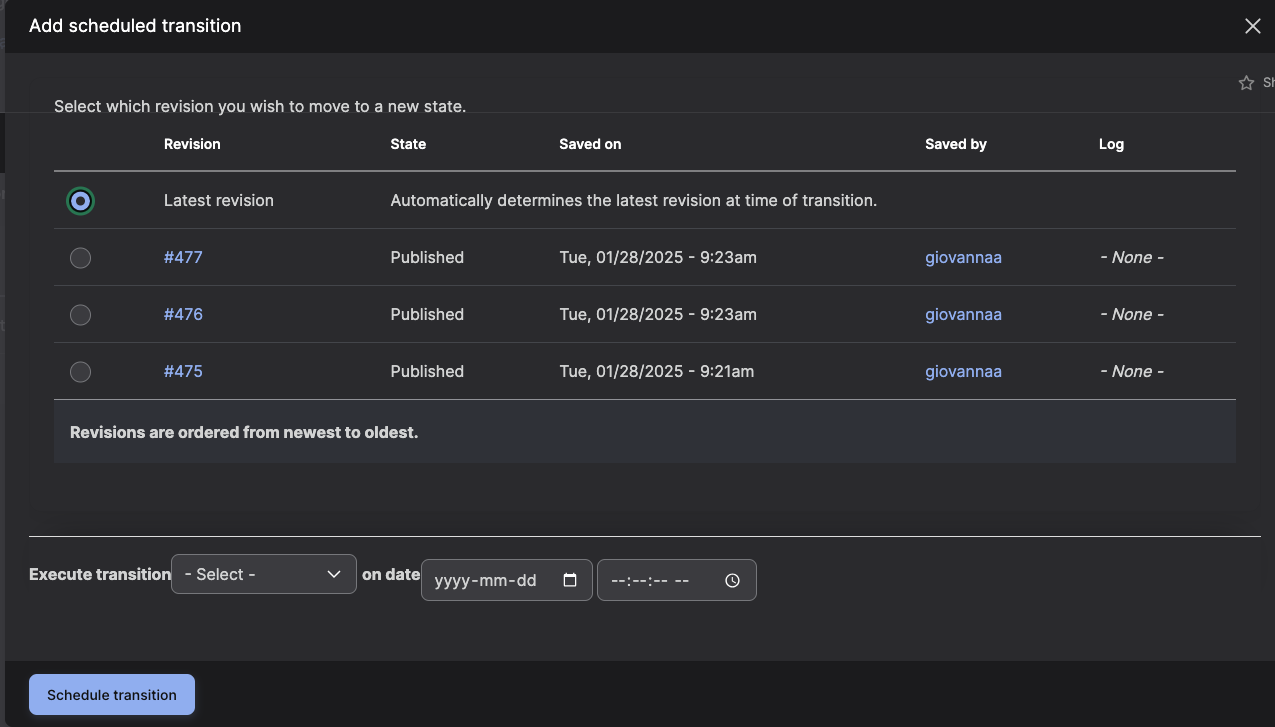
Task: Open the clock picker icon in time field
Action: pos(732,580)
